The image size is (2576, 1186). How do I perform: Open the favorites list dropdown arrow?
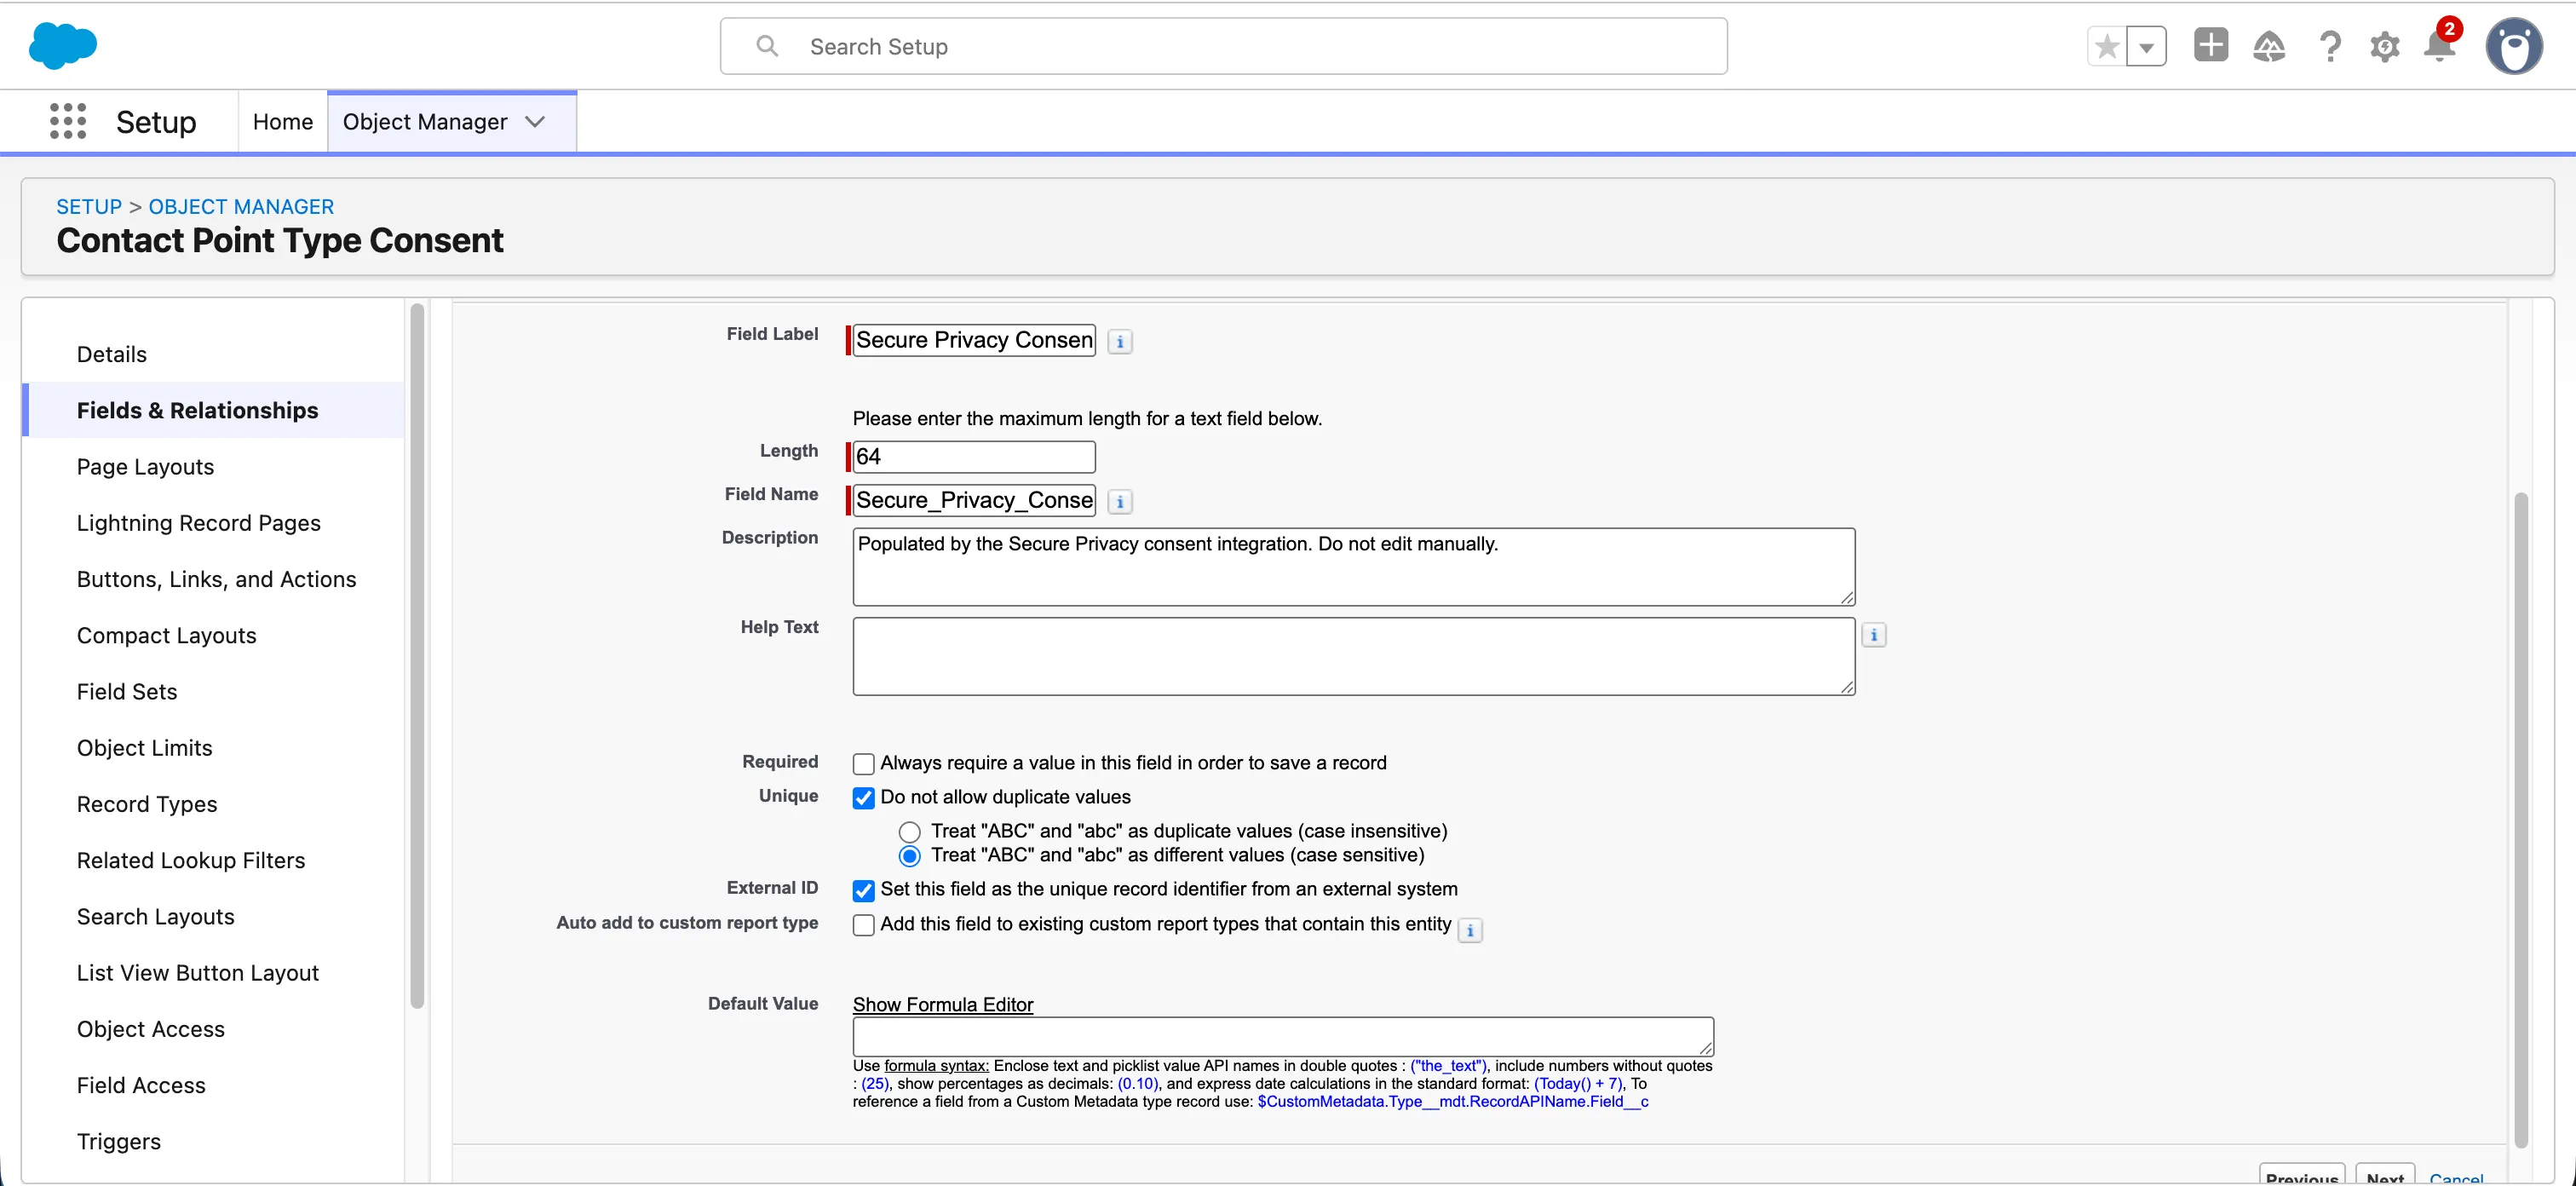point(2146,46)
